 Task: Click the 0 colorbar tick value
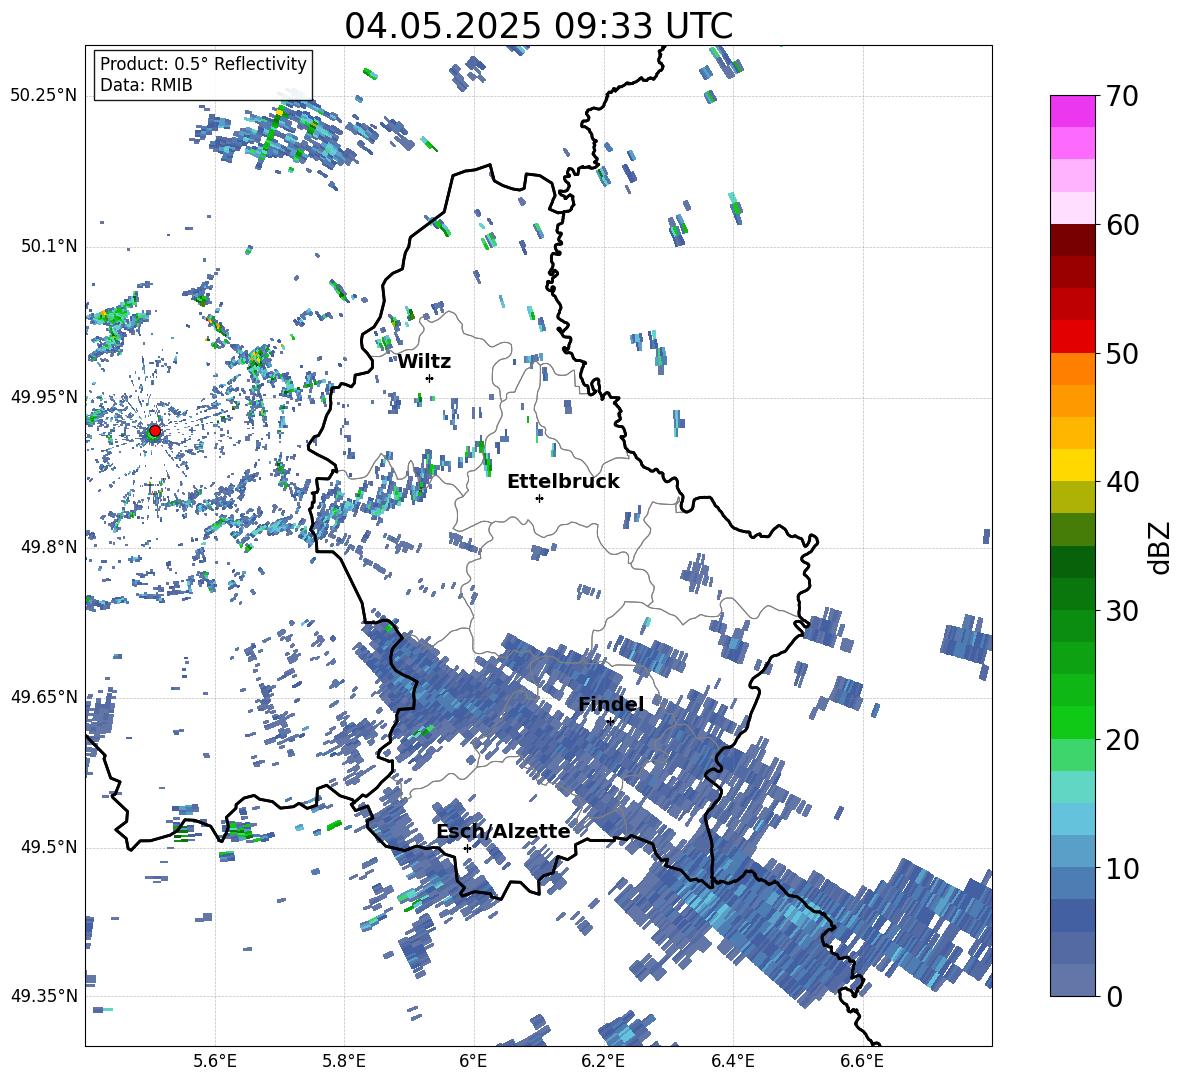point(1114,996)
